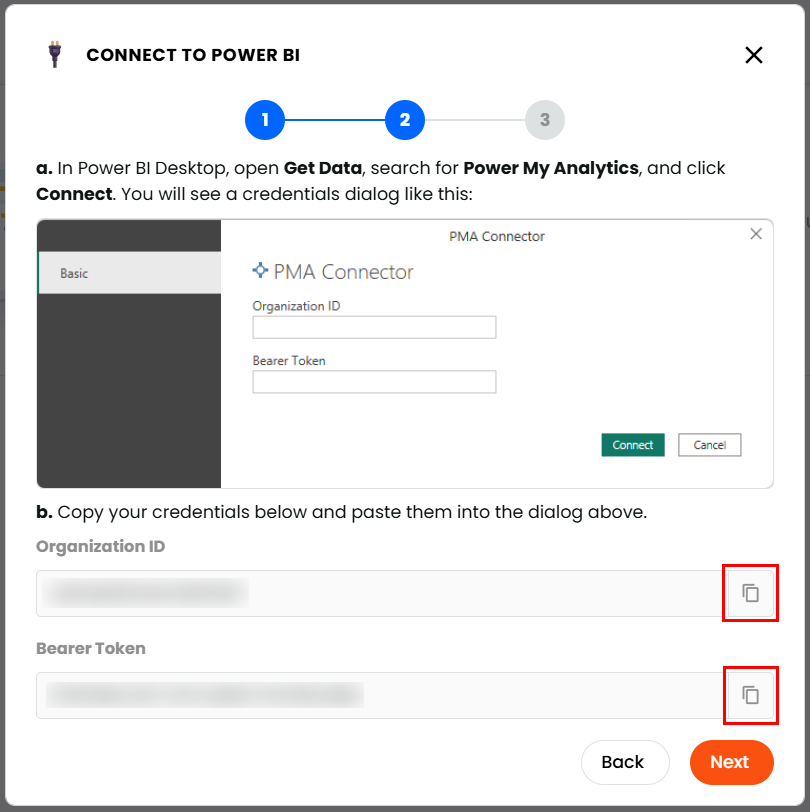The height and width of the screenshot is (812, 810).
Task: Go to step 1 in the progress stepper
Action: [x=265, y=120]
